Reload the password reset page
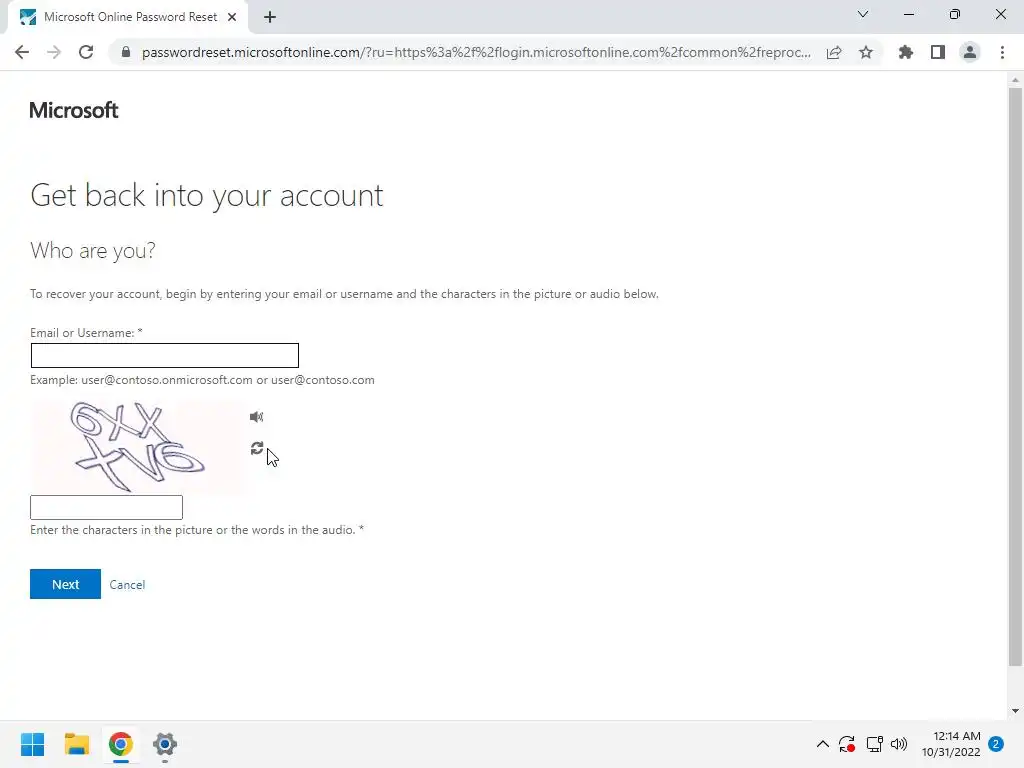The image size is (1024, 768). [86, 52]
